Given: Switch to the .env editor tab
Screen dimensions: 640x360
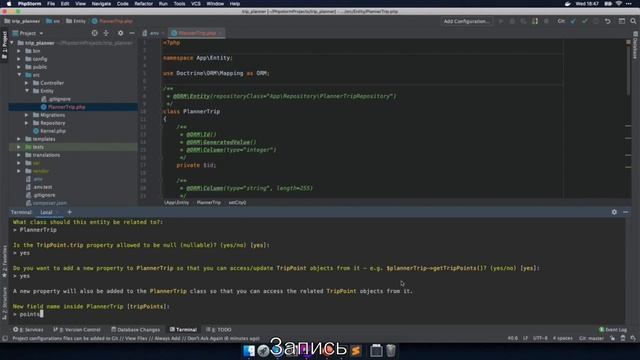Looking at the screenshot, I should tap(153, 33).
